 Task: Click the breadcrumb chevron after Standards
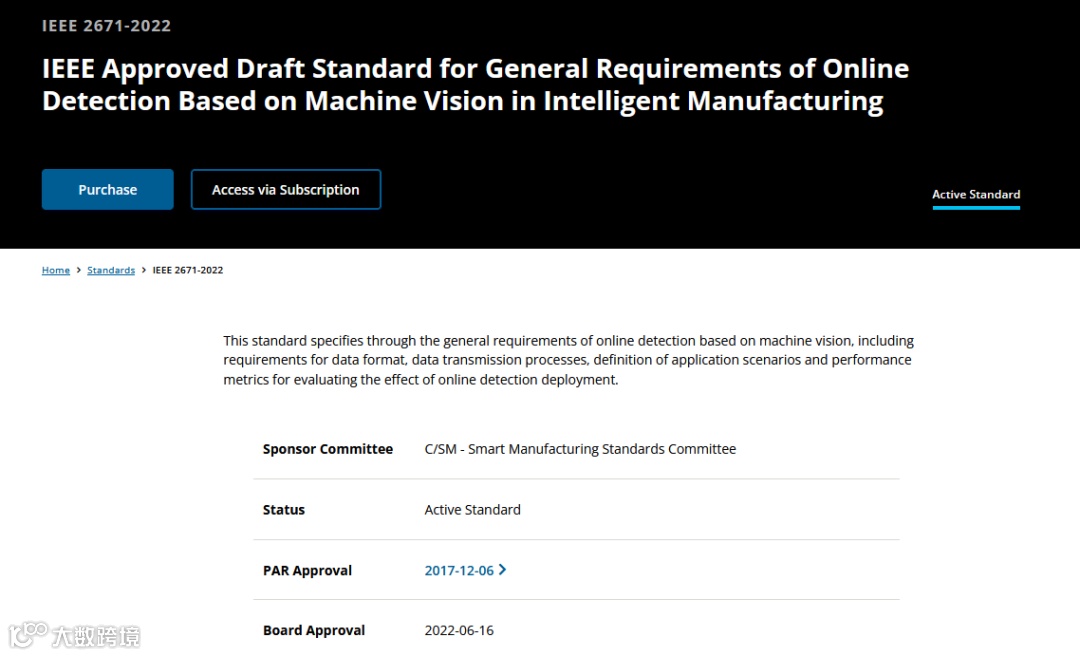(144, 270)
